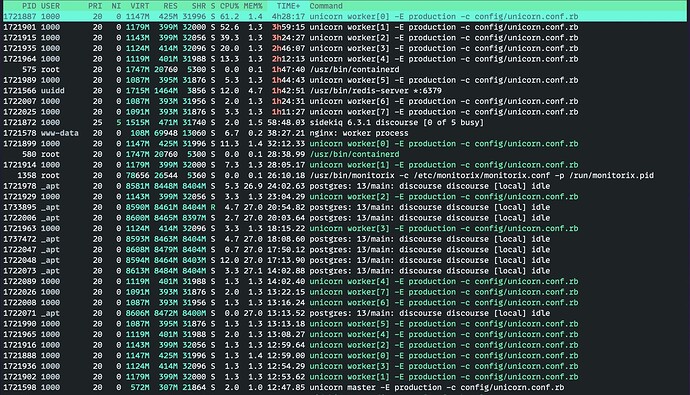Sort by the SHR column header

click(x=198, y=6)
